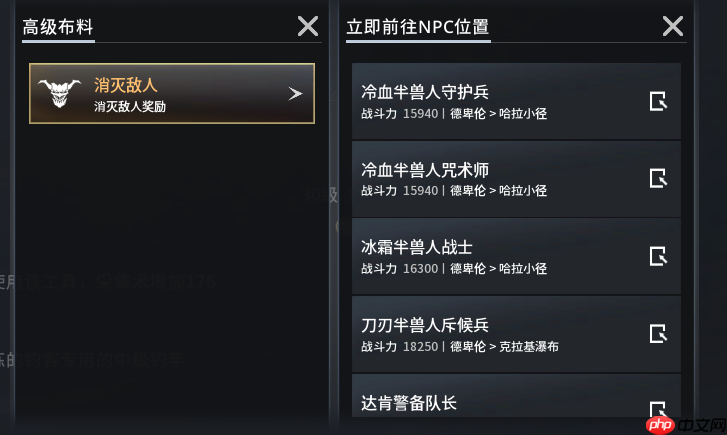Image resolution: width=727 pixels, height=435 pixels.
Task: Click go-to icon for 冰霜半兽人战士
Action: tap(658, 256)
